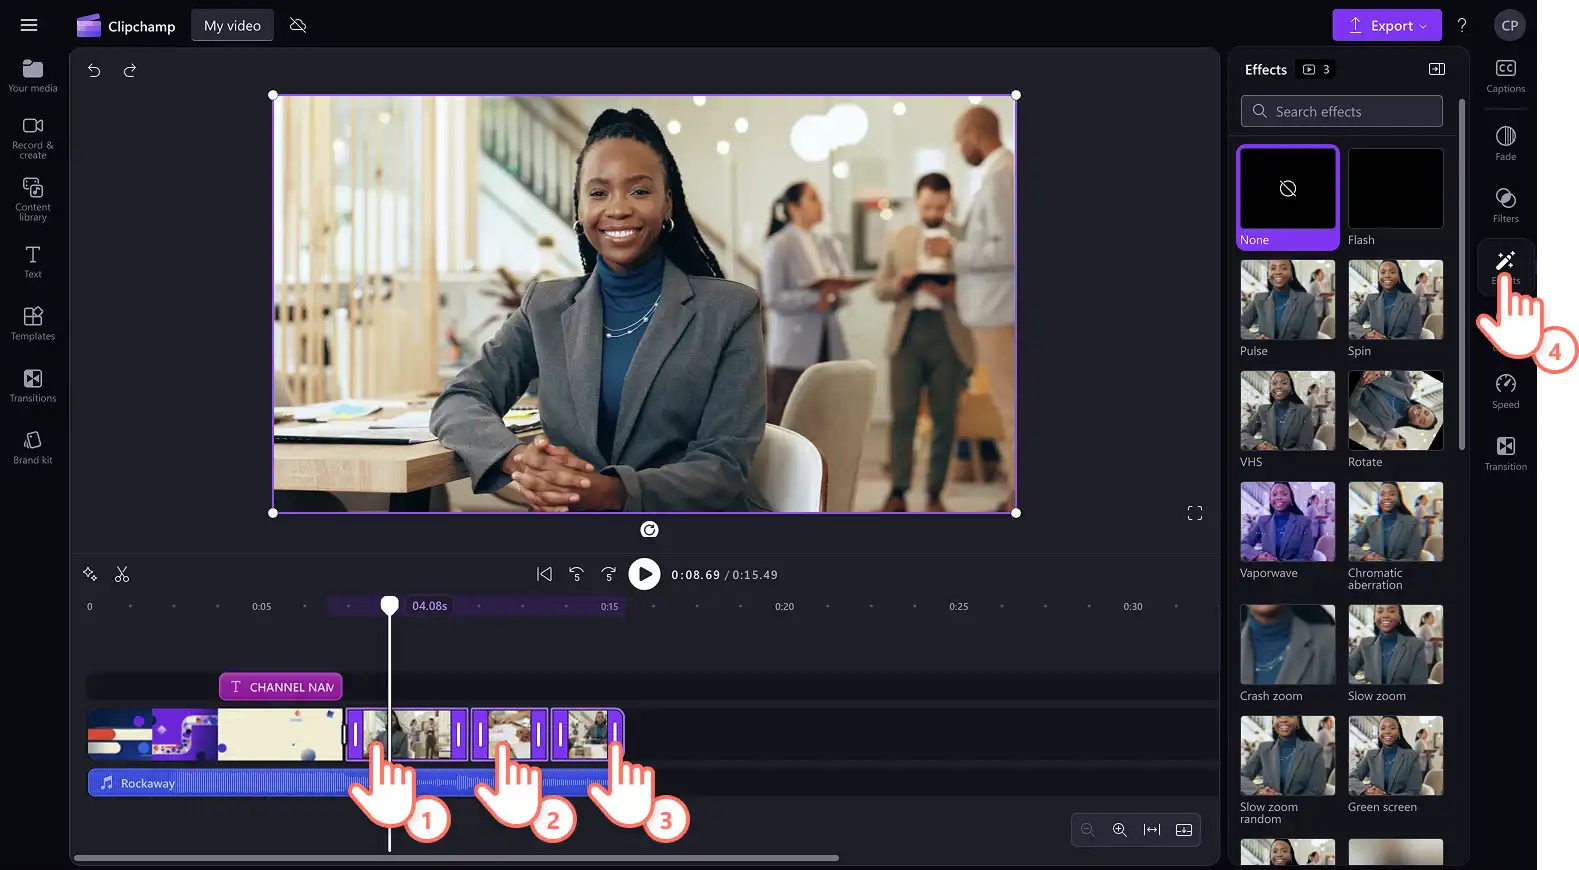1579x870 pixels.
Task: Select the Text tool in sidebar
Action: (33, 261)
